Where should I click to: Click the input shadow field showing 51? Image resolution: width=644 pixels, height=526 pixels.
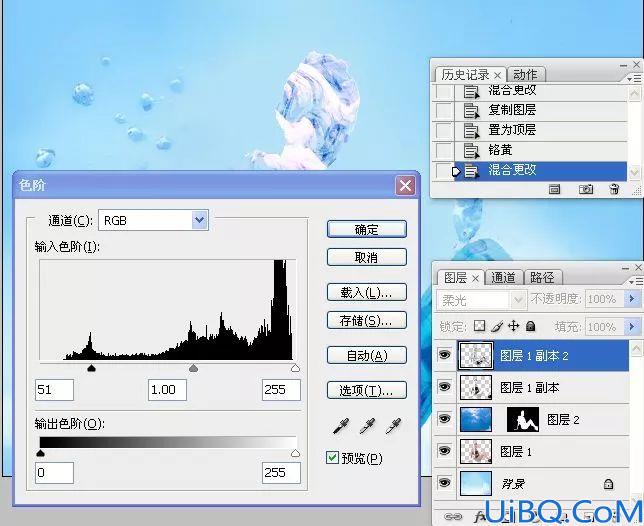point(54,390)
